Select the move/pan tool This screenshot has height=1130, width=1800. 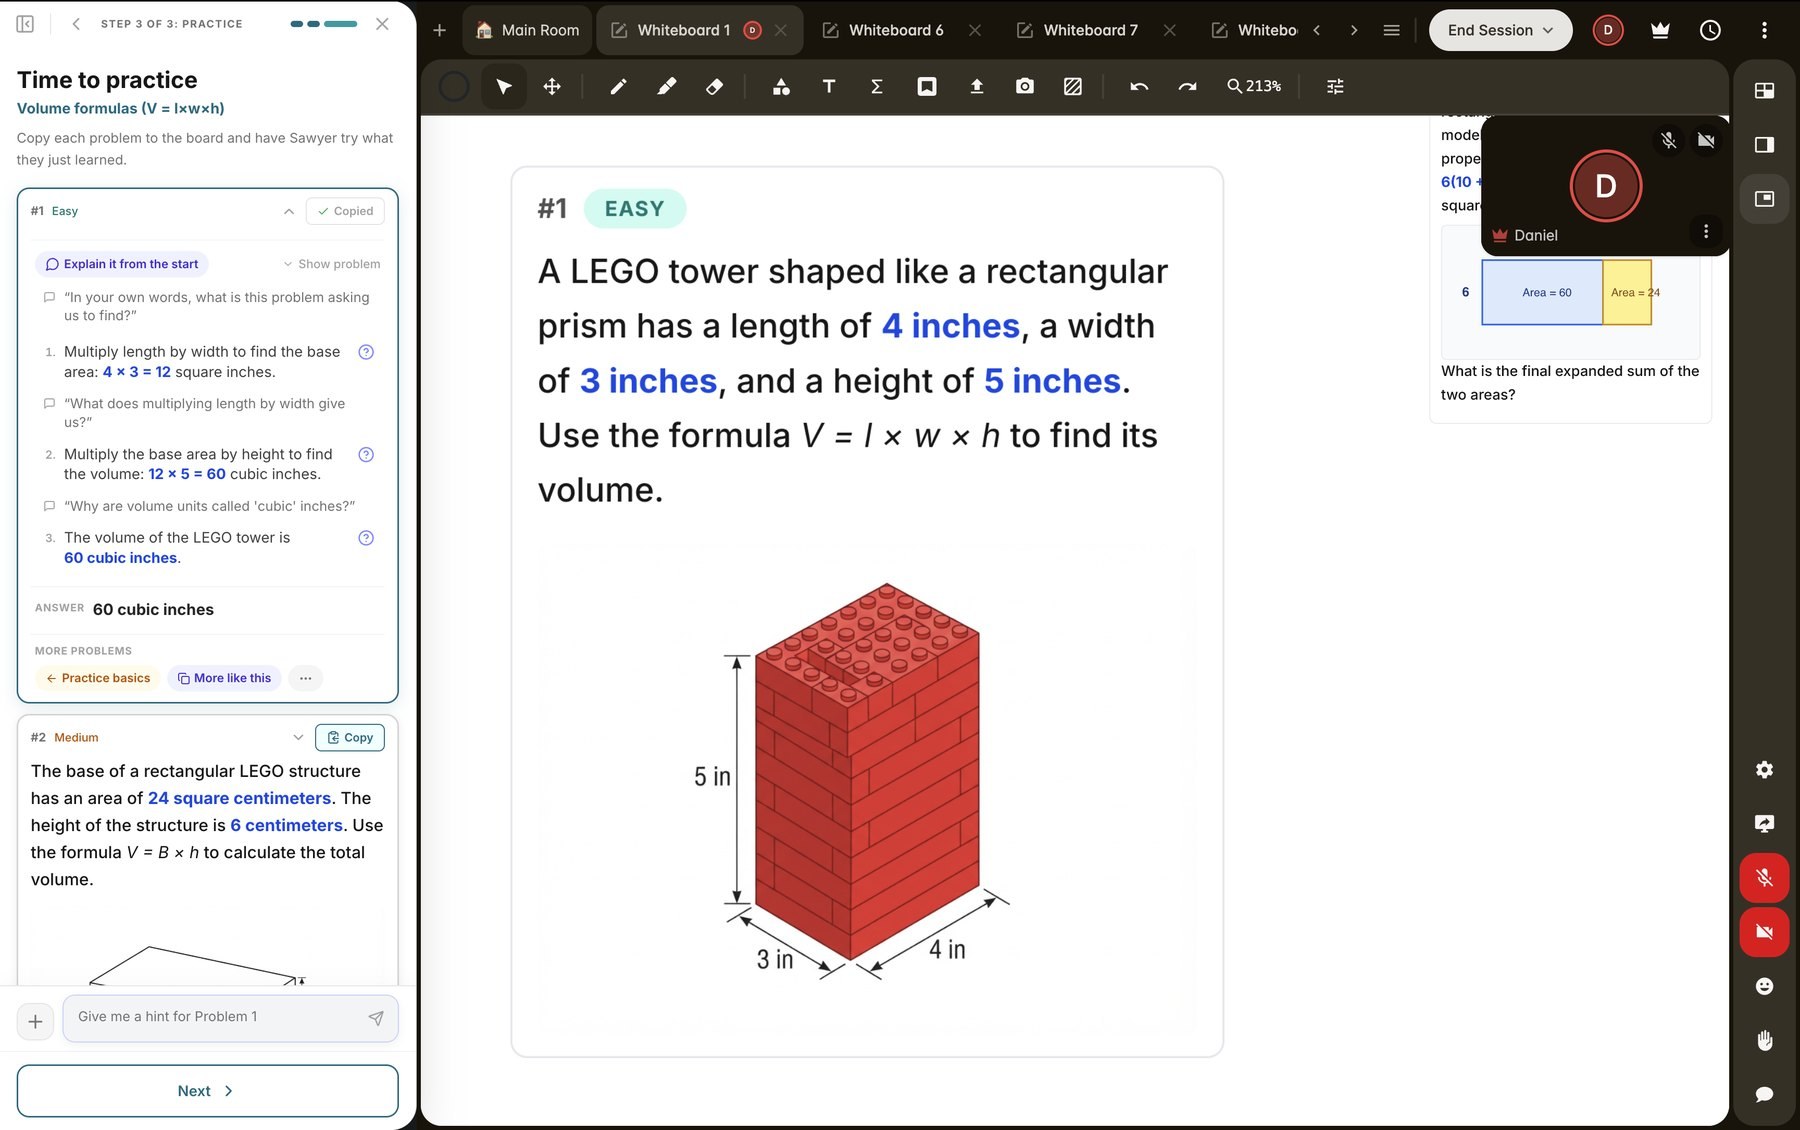552,87
